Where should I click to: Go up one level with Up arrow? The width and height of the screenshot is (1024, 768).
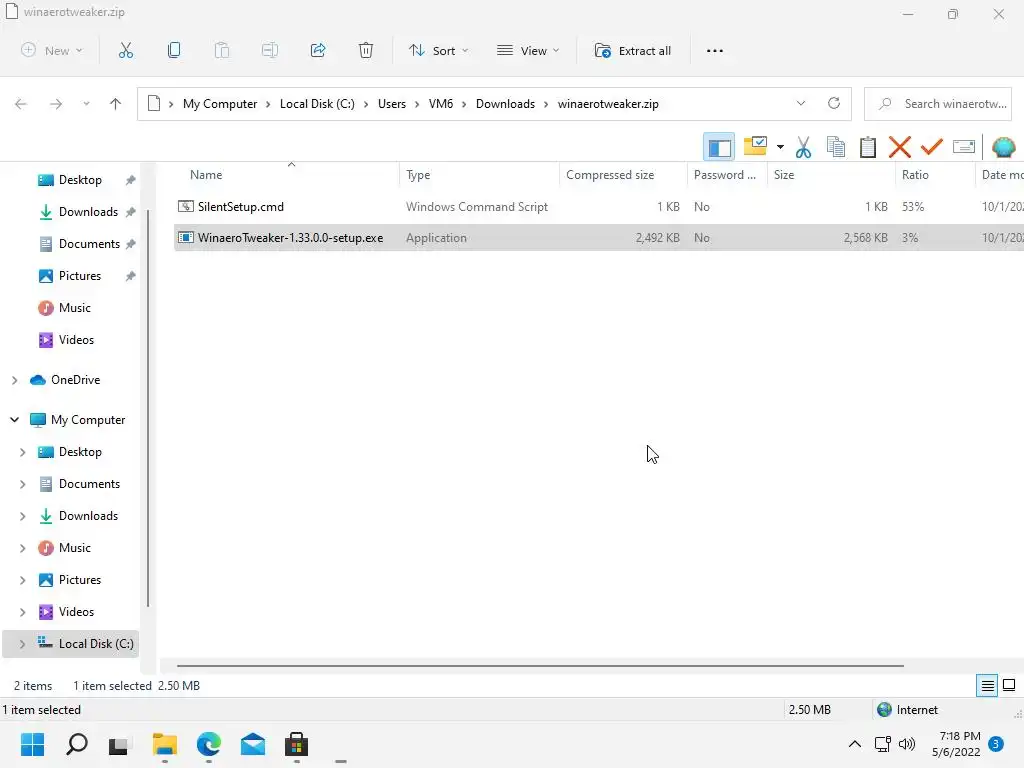[116, 104]
